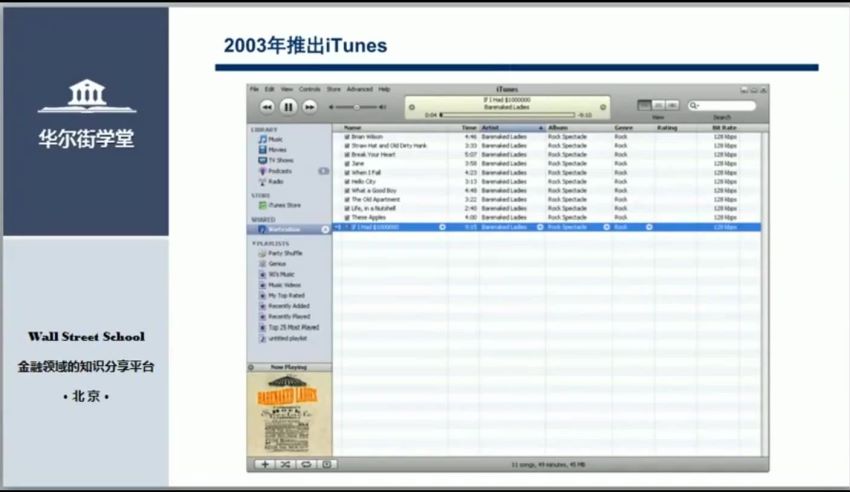Click the previous track rewind button
Viewport: 850px width, 492px height.
(x=267, y=107)
